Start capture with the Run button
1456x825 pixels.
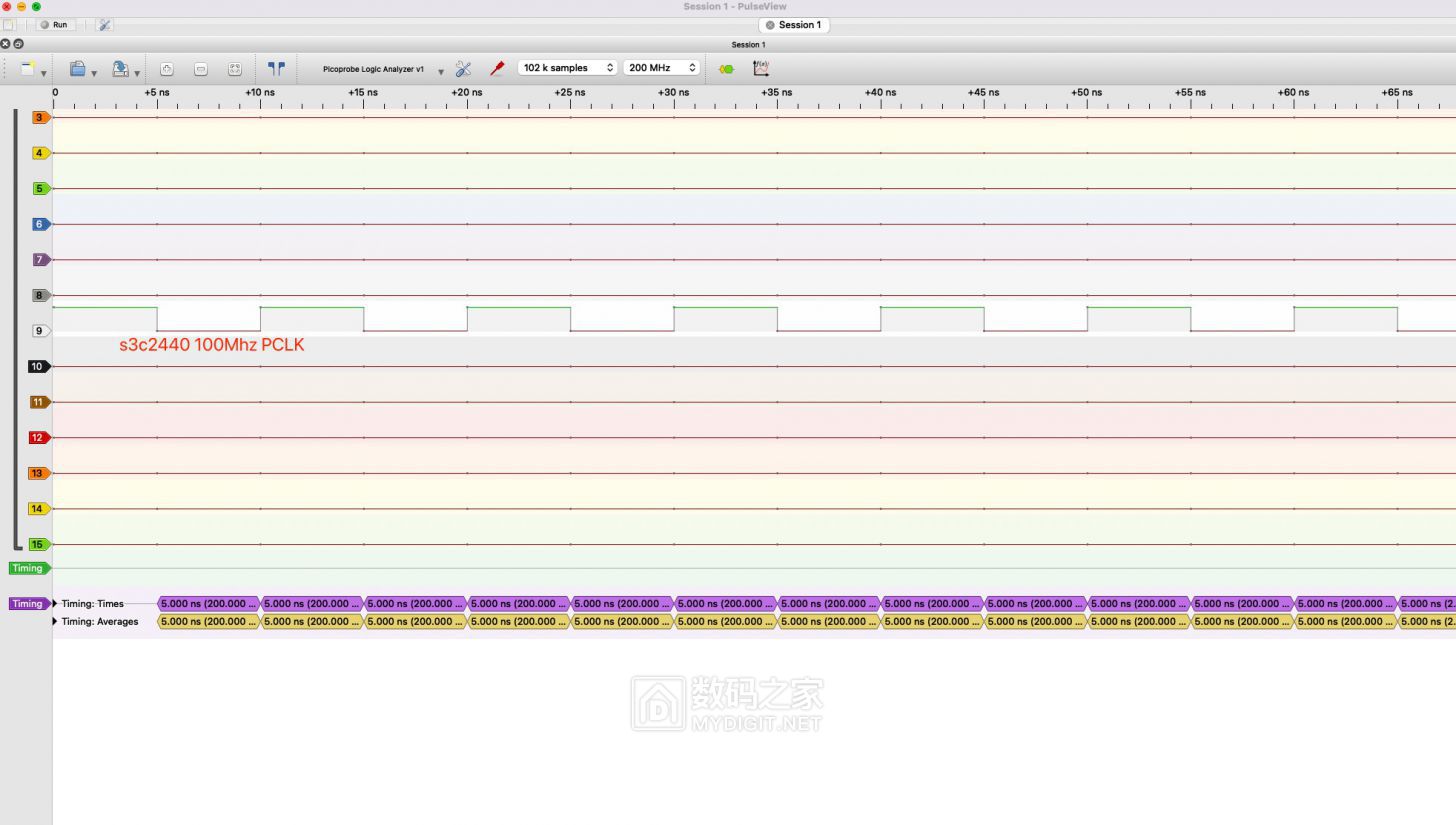[x=54, y=24]
